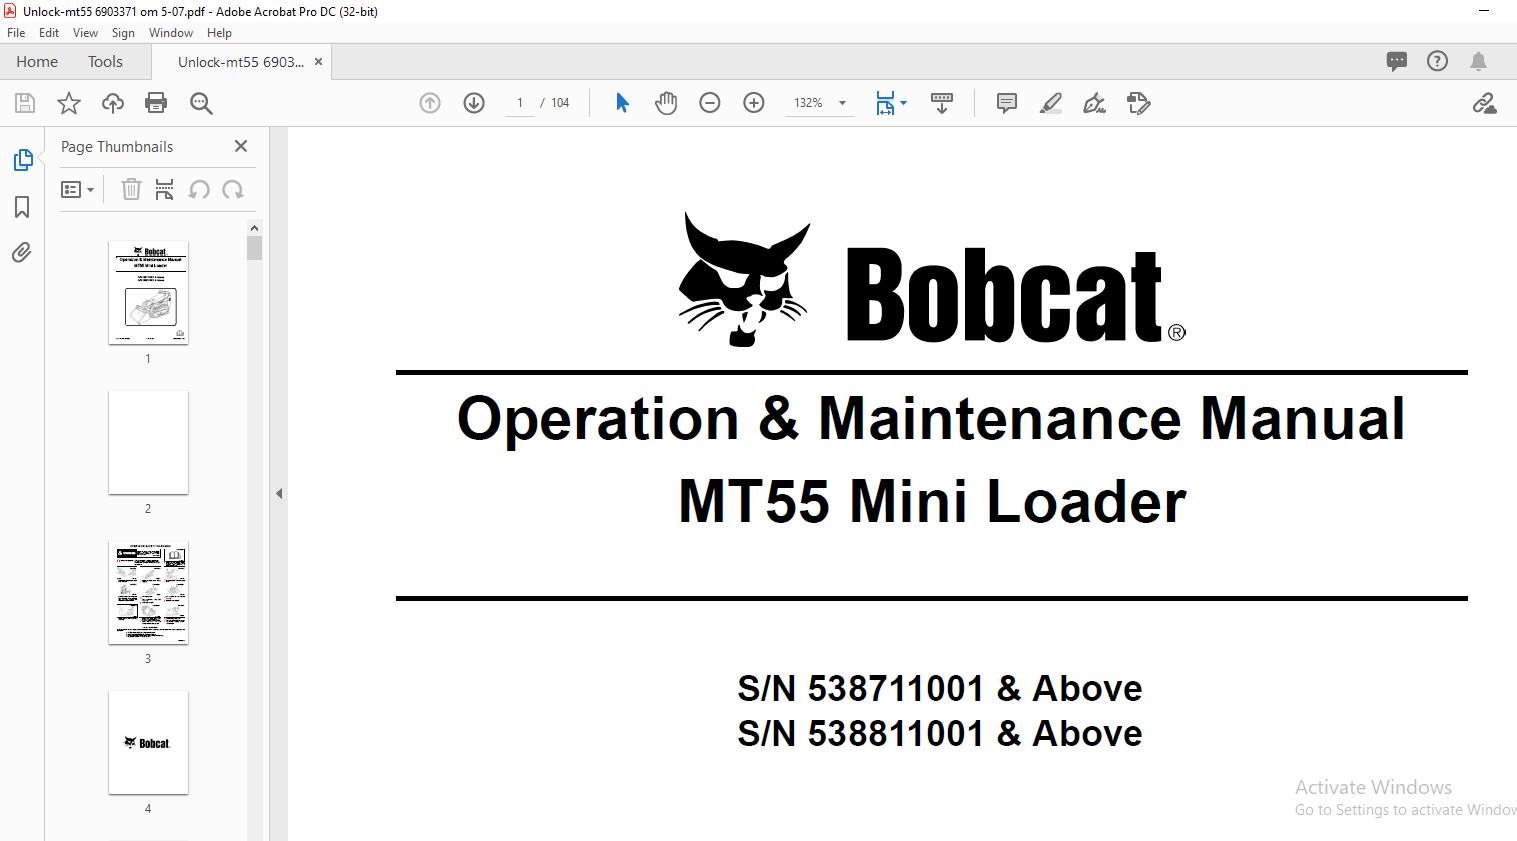Click the Operation & Maintenance Manual title text

(931, 418)
